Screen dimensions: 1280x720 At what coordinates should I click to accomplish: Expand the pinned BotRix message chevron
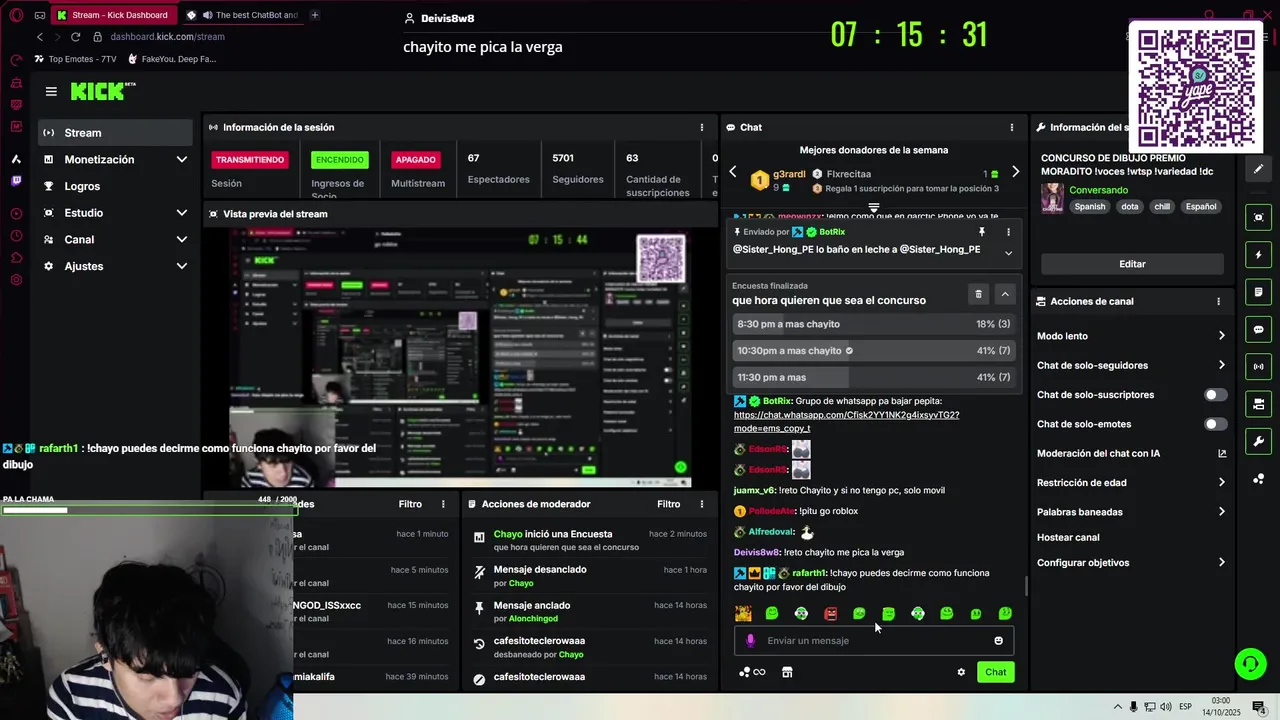(1008, 253)
